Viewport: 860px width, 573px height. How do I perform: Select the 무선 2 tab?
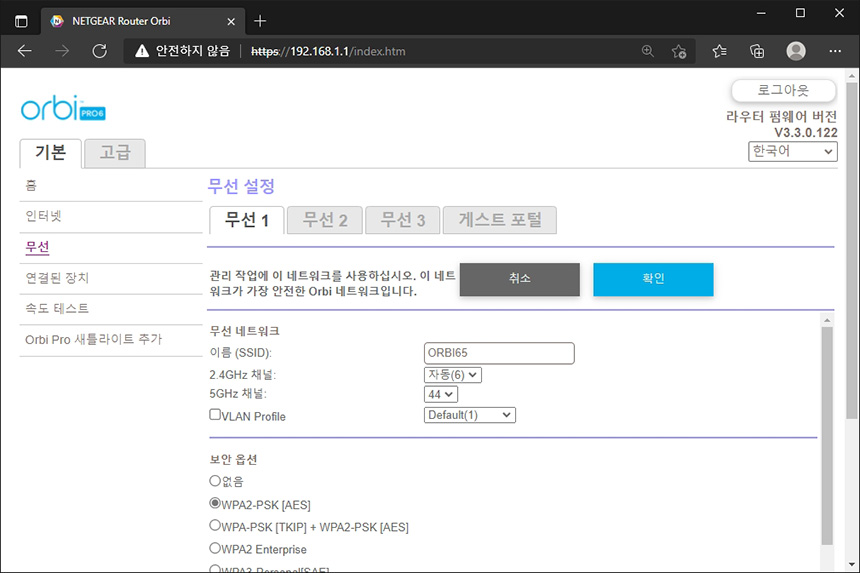[325, 220]
